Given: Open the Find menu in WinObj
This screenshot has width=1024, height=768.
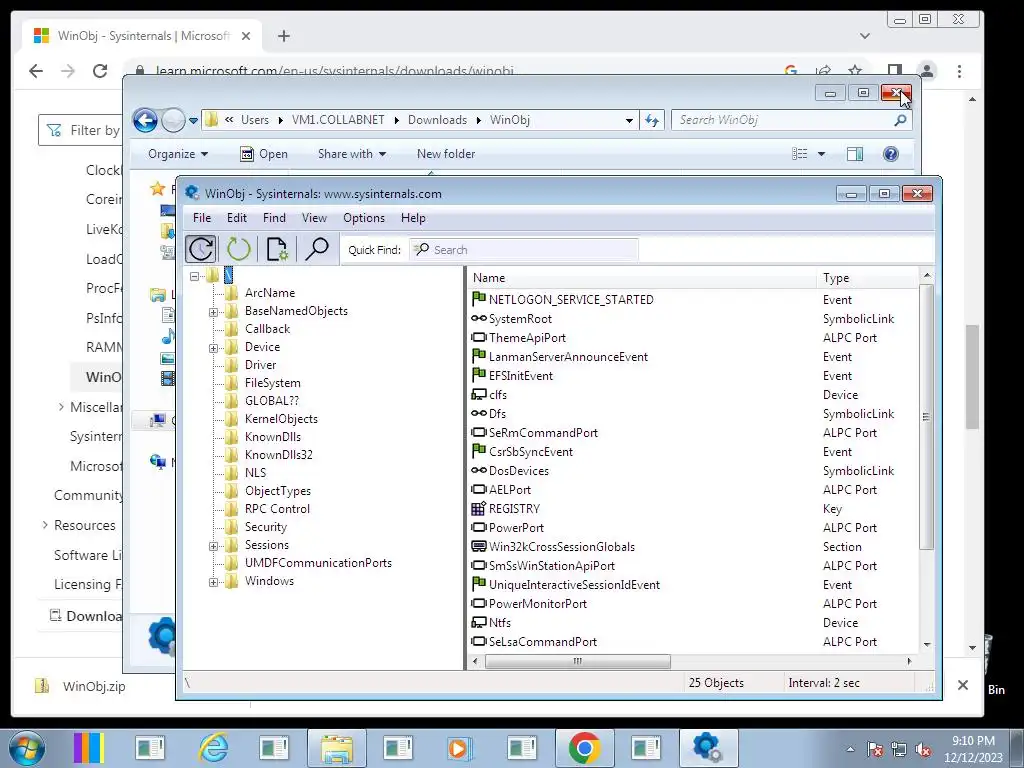Looking at the screenshot, I should tap(274, 217).
